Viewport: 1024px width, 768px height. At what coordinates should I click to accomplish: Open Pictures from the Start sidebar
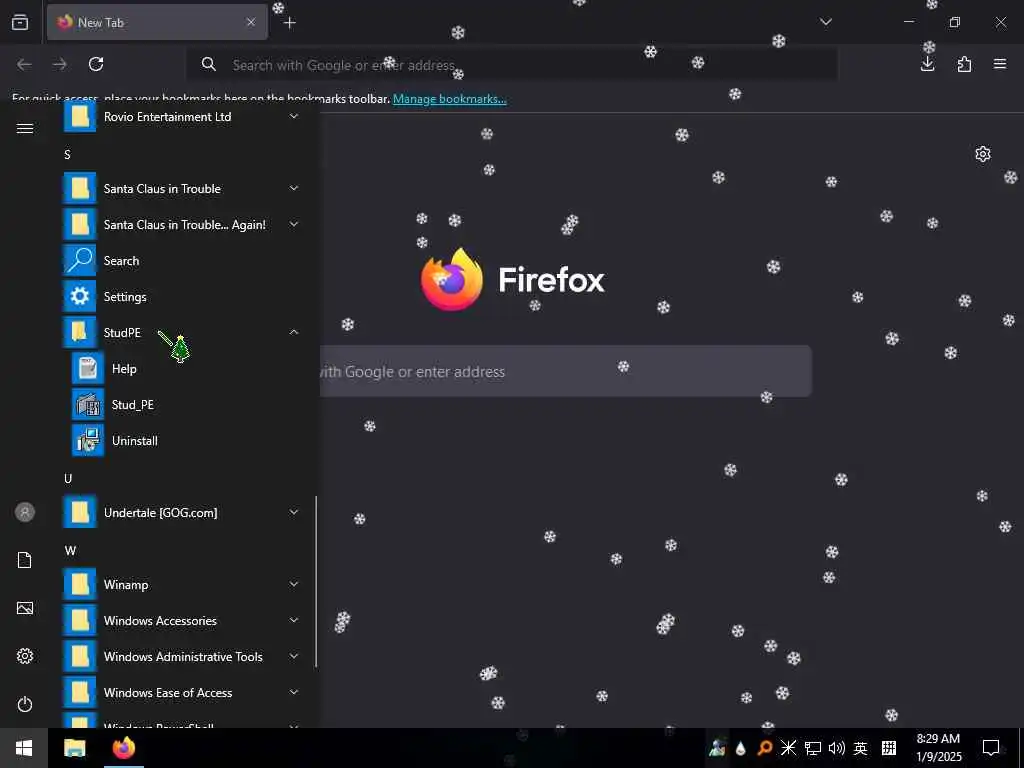point(25,608)
